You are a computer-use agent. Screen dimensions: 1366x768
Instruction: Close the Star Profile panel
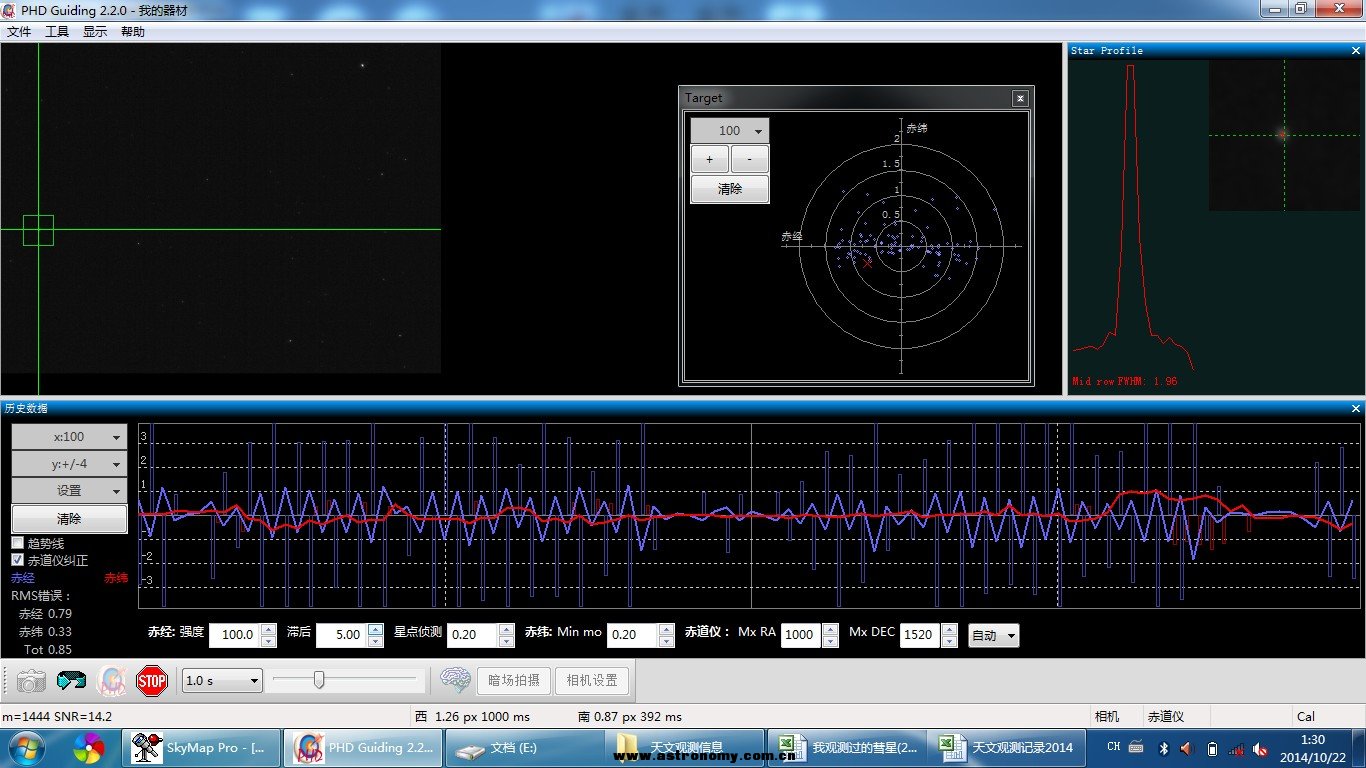1355,50
